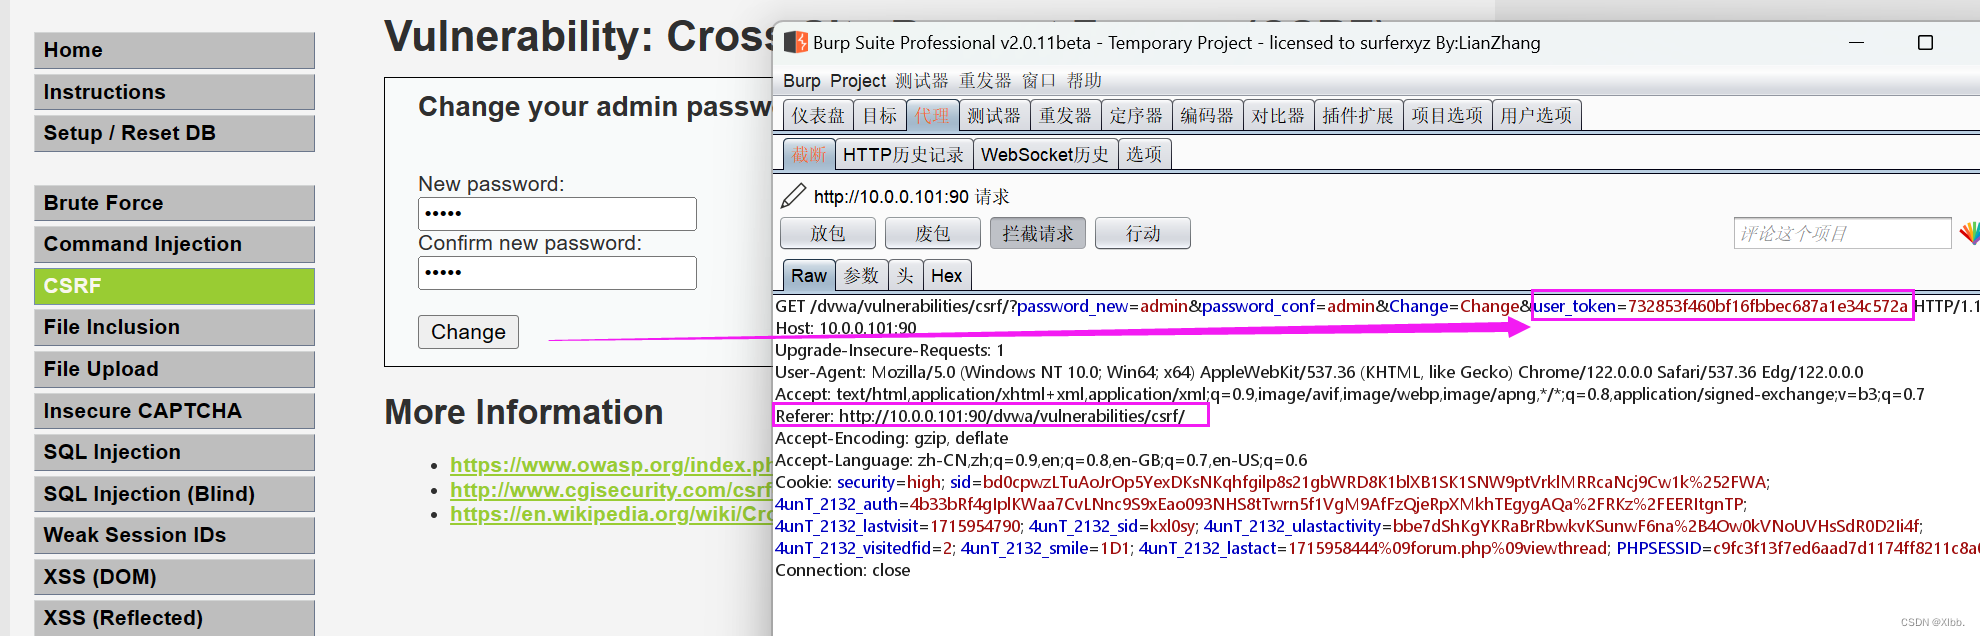Click the 放包 forward button
Viewport: 1980px width, 636px height.
(x=828, y=233)
